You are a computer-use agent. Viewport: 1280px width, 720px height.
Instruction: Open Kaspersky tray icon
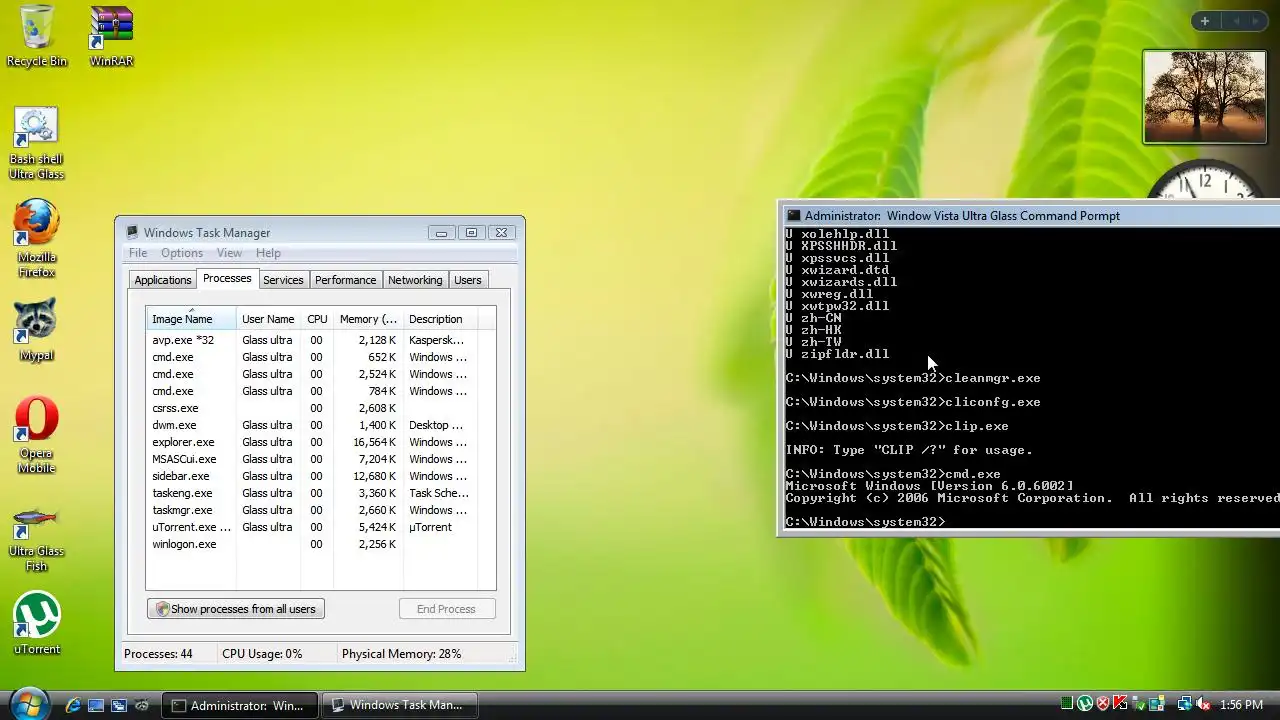point(1121,704)
